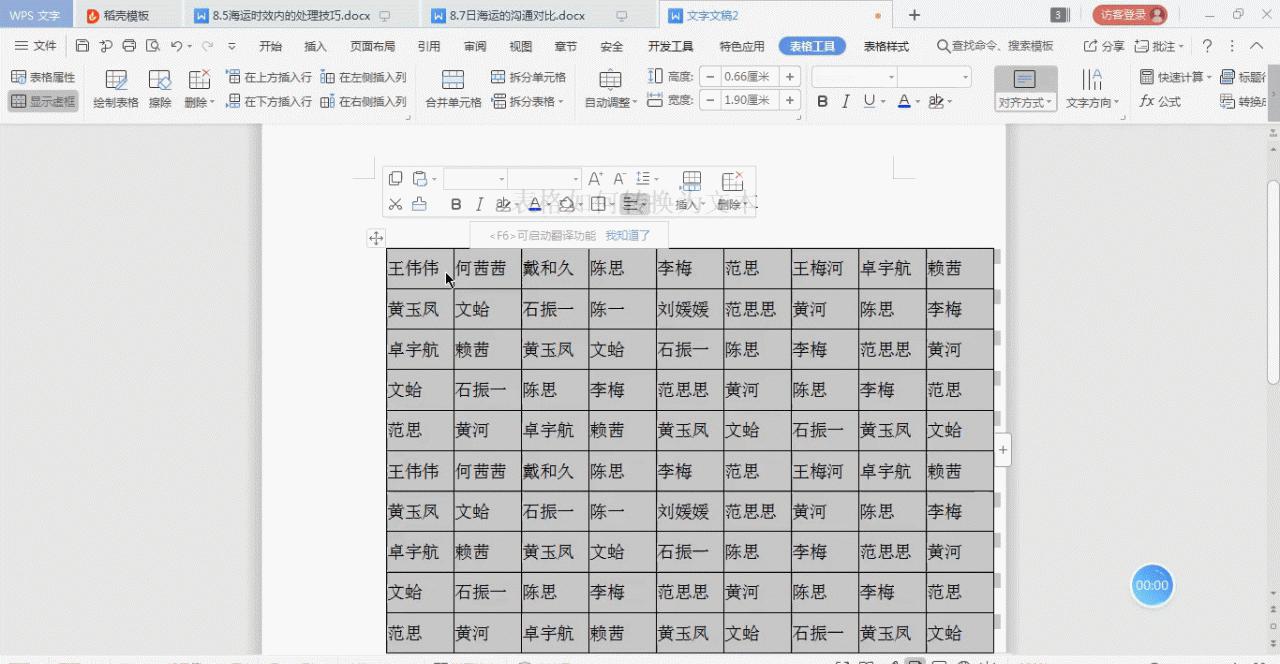Click the Copy icon in floating mini toolbar
1280x664 pixels.
[x=395, y=178]
